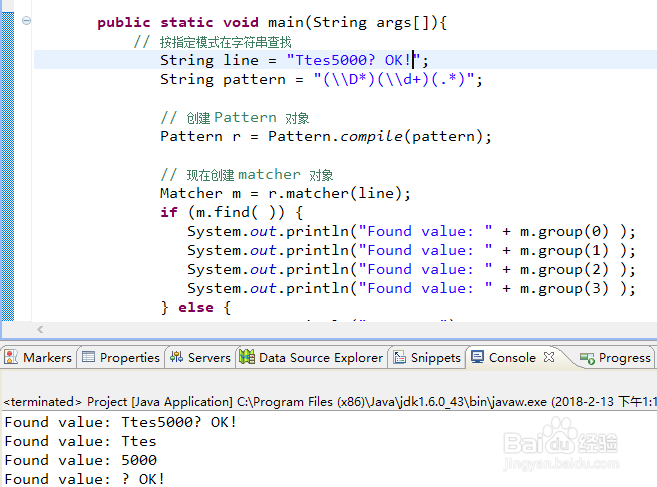The width and height of the screenshot is (657, 487).
Task: Click the comment '现在创建 matcher 对象'
Action: [x=247, y=175]
